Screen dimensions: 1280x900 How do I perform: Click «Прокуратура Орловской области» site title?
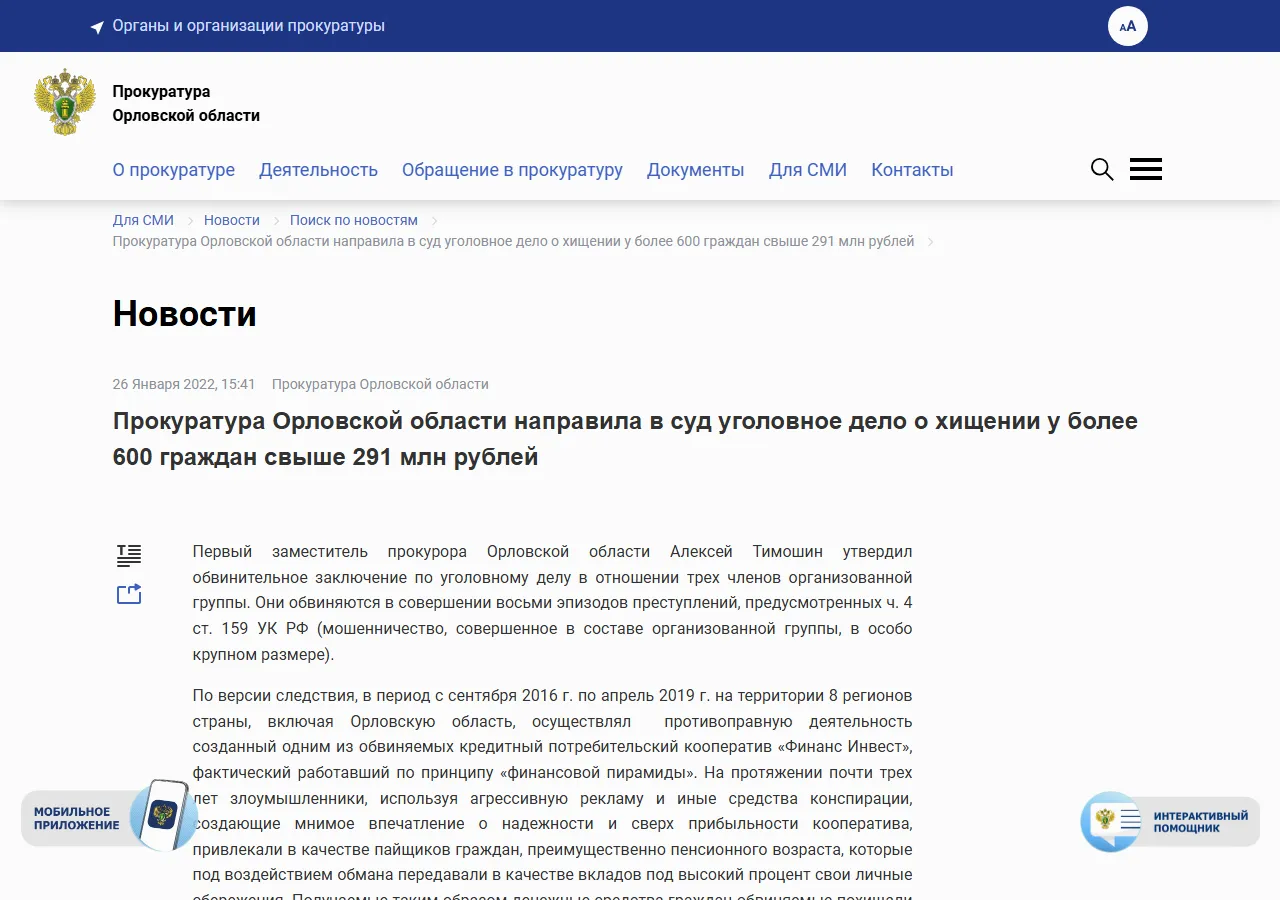[x=186, y=104]
